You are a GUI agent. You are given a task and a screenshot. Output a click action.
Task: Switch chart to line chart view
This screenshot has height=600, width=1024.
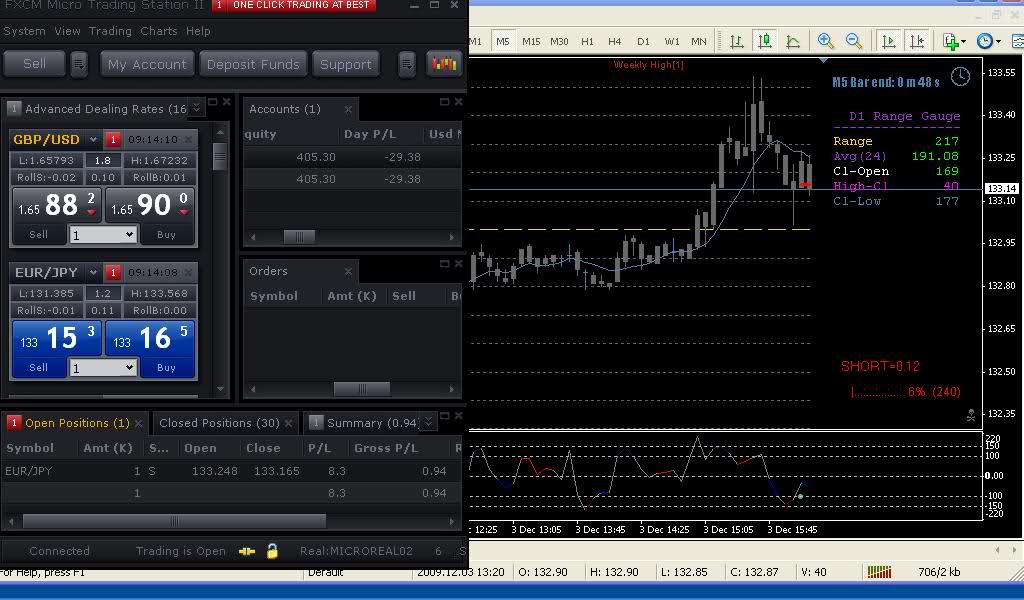pos(793,41)
